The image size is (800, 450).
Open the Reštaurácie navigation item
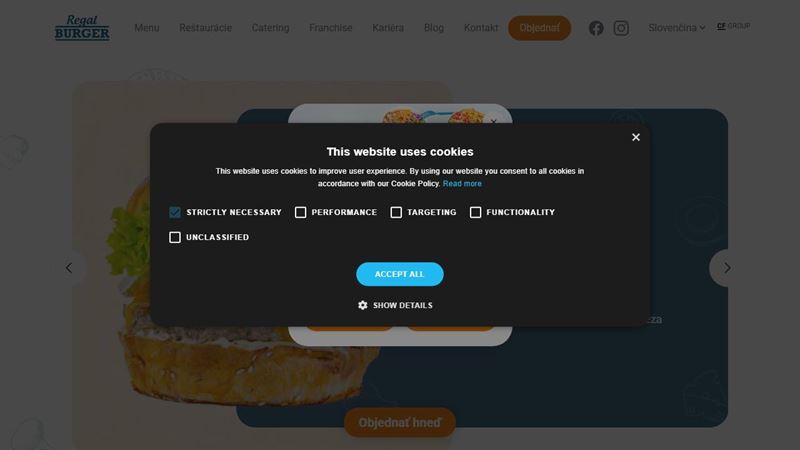coord(206,28)
